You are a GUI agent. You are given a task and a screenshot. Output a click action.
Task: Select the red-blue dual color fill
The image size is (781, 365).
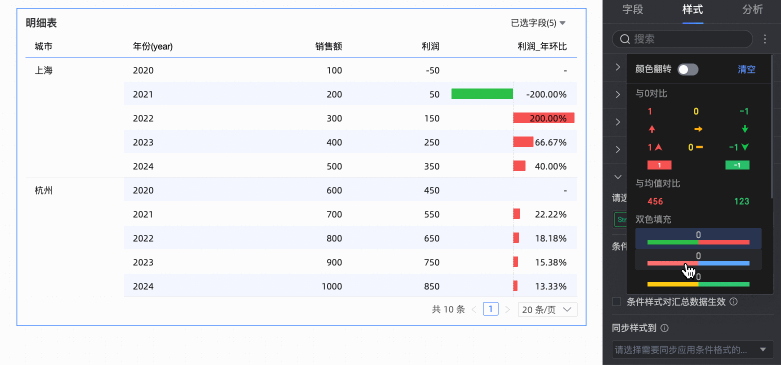pos(698,259)
